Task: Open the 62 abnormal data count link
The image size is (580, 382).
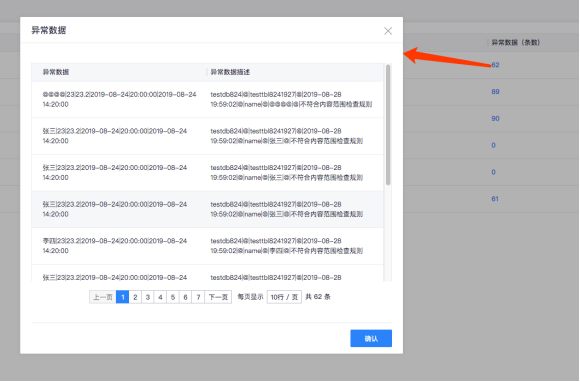Action: coord(495,65)
